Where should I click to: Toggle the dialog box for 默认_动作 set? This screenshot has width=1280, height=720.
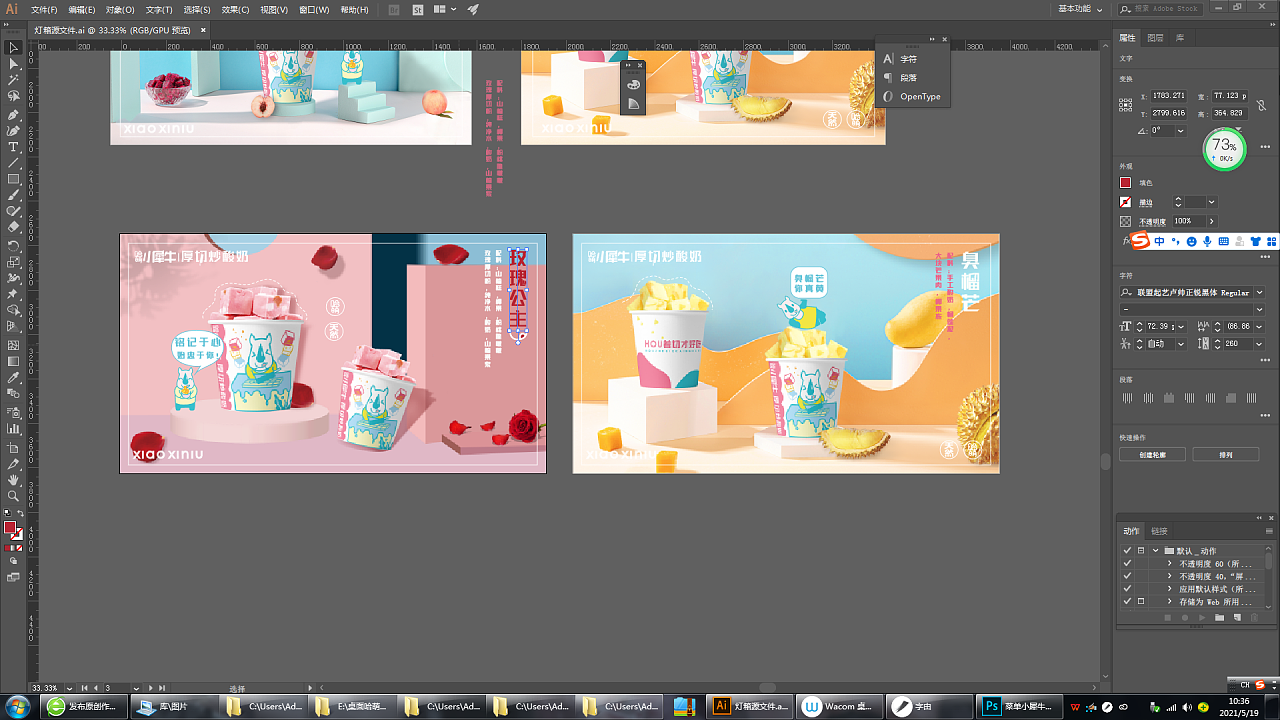pos(1141,550)
